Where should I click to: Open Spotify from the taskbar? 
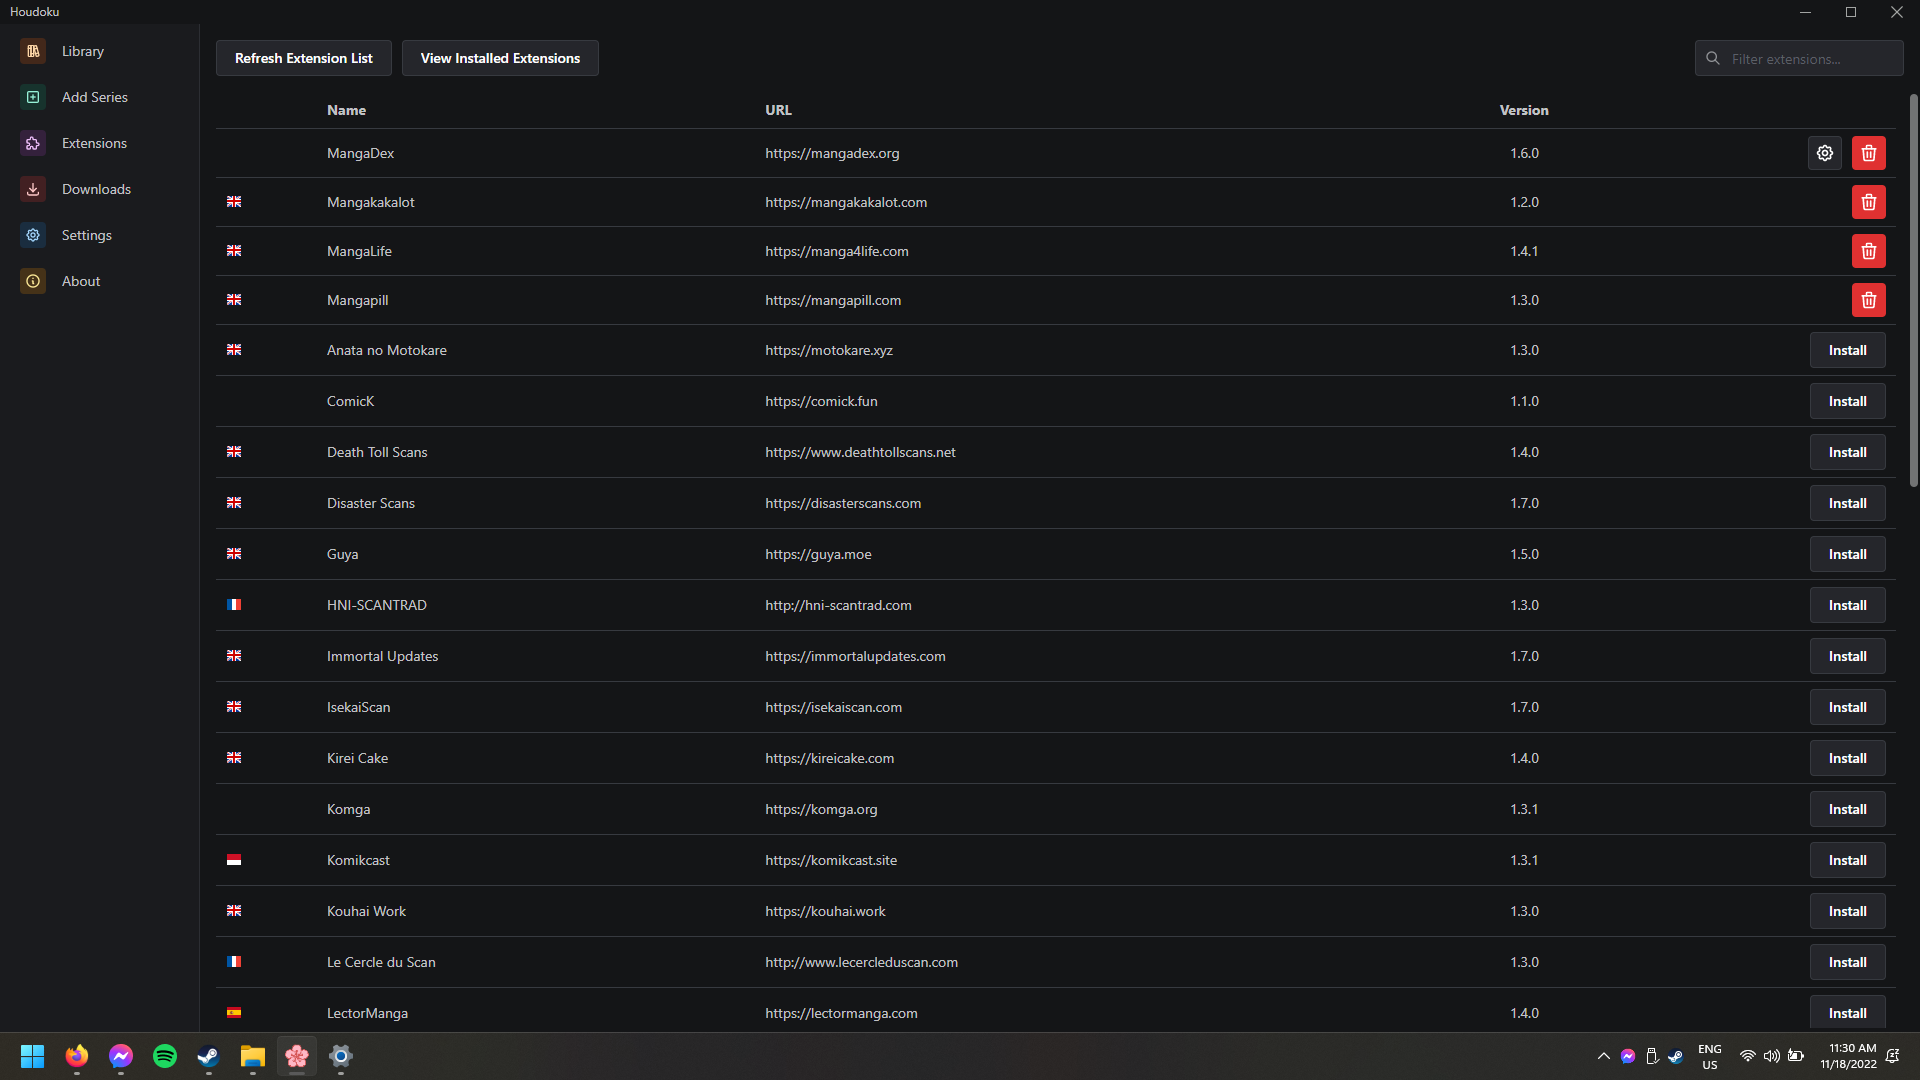[165, 1056]
